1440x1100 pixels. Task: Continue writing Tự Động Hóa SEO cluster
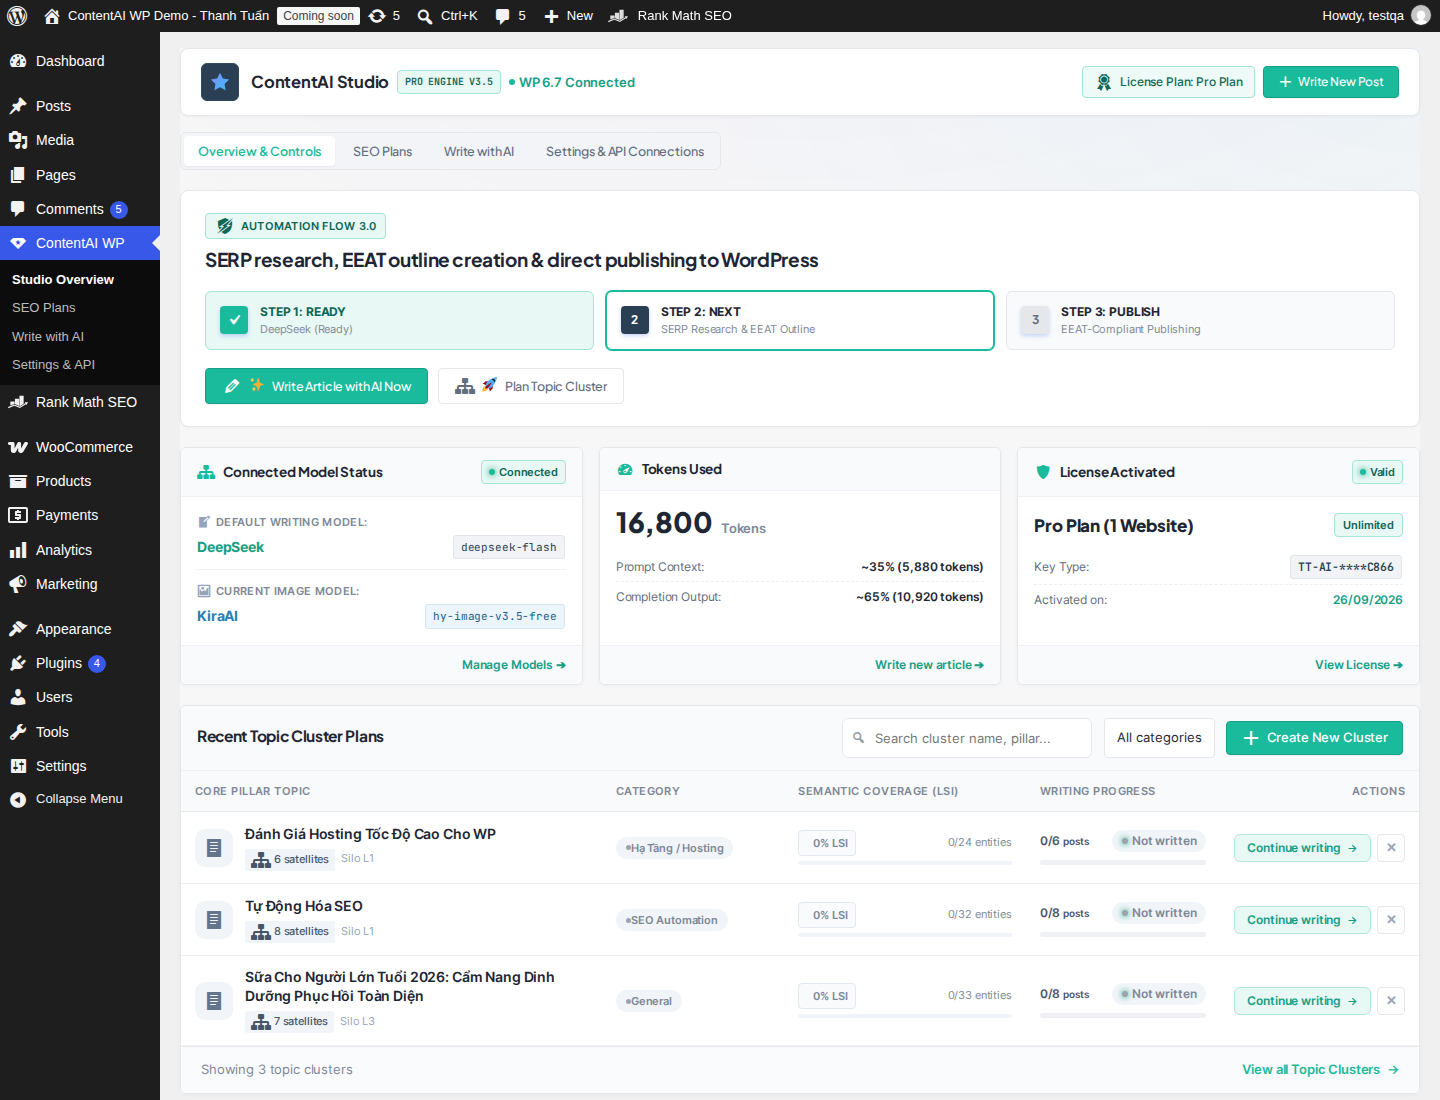(1302, 920)
